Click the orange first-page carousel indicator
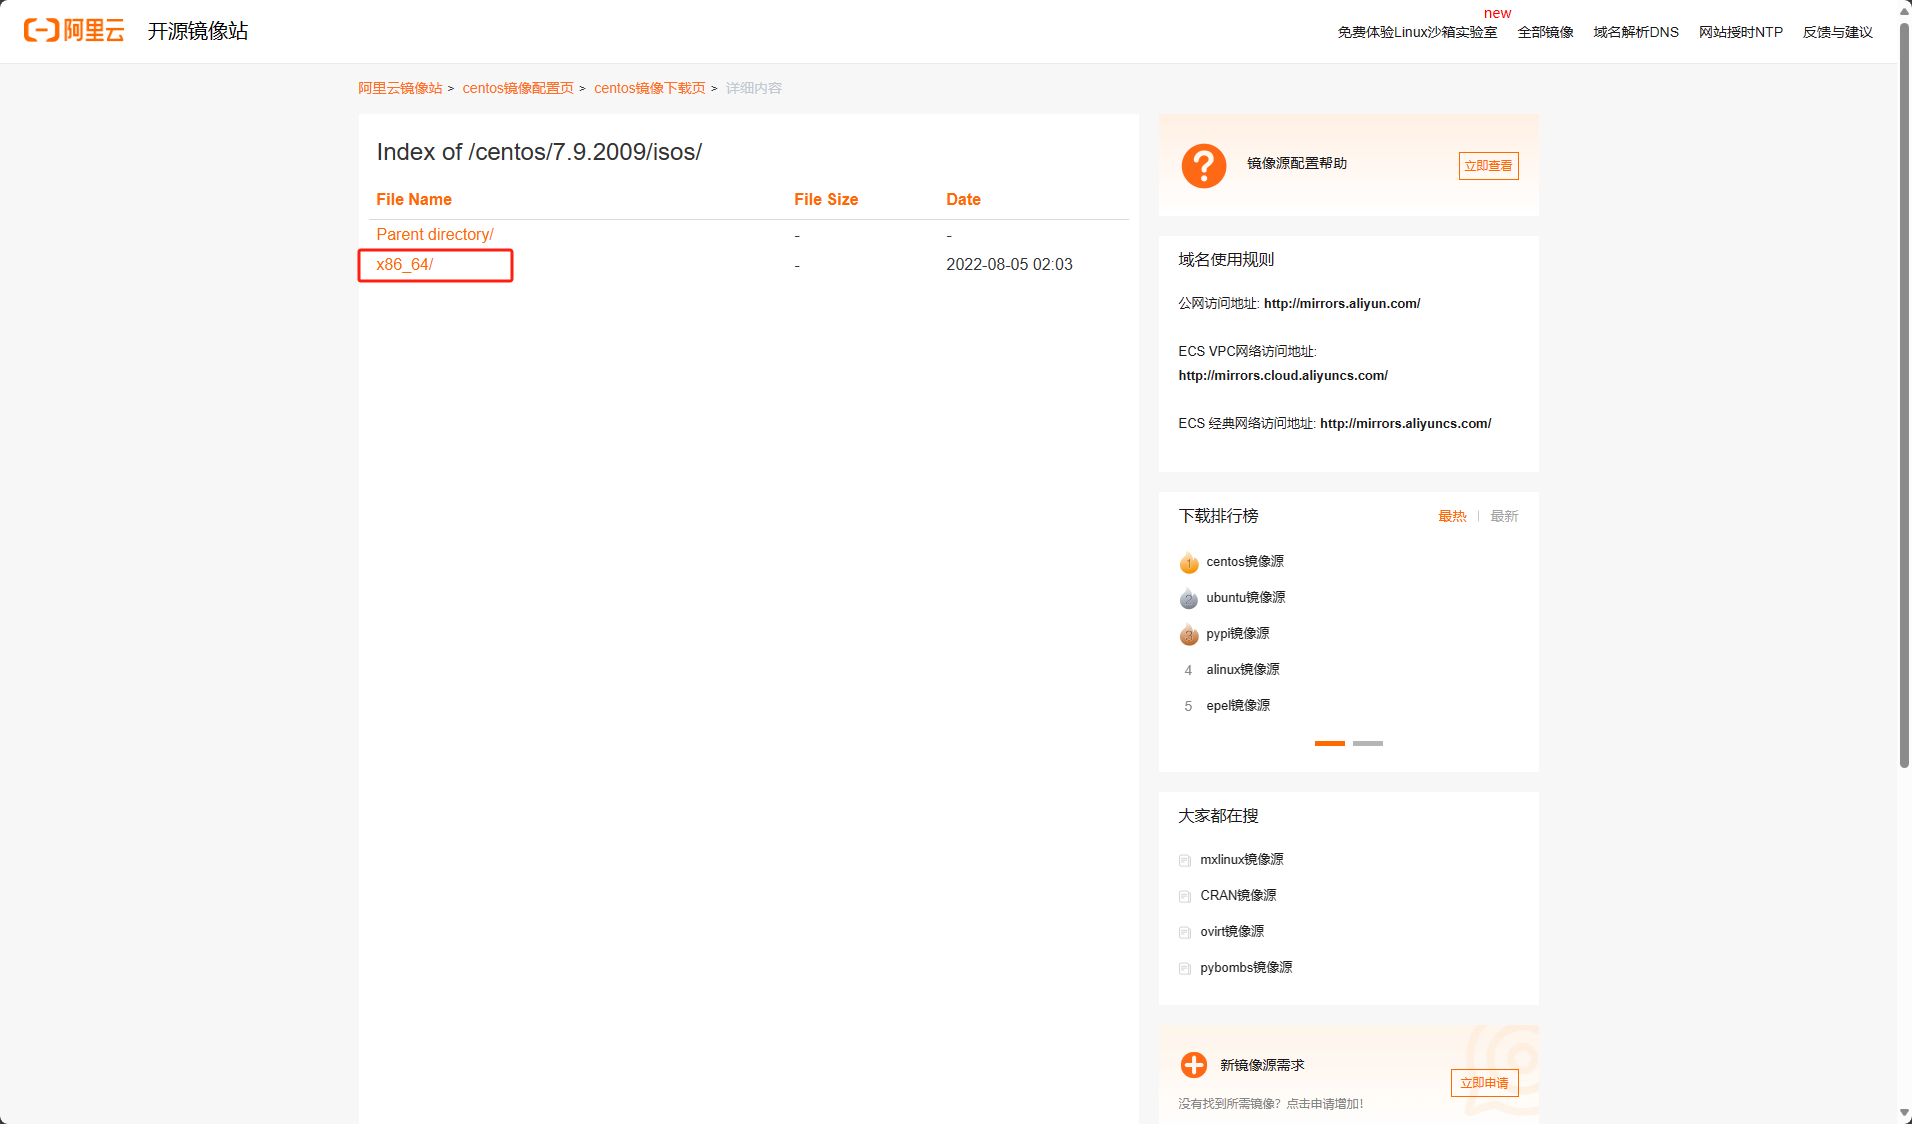The image size is (1912, 1124). coord(1329,744)
